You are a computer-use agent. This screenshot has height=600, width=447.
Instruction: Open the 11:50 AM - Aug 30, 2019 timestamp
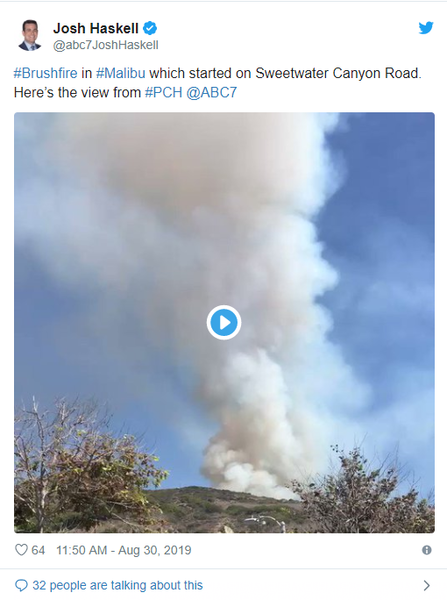point(124,550)
